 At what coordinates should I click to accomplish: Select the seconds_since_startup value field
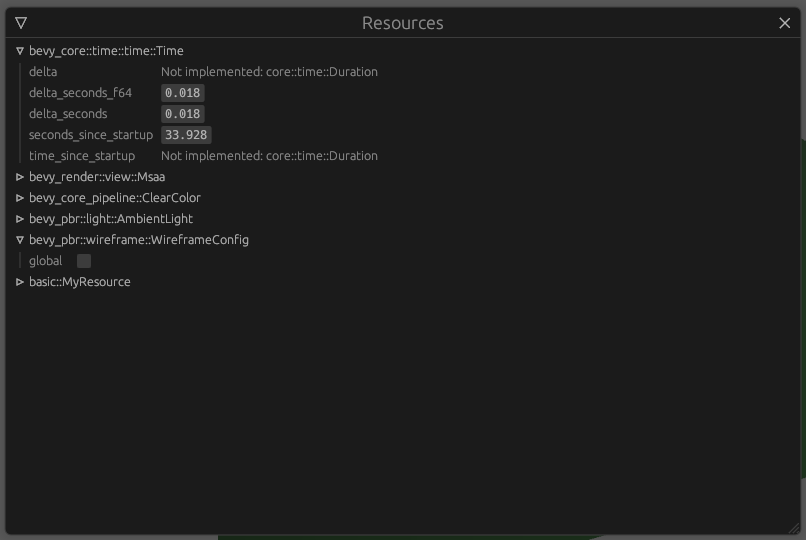[x=186, y=135]
